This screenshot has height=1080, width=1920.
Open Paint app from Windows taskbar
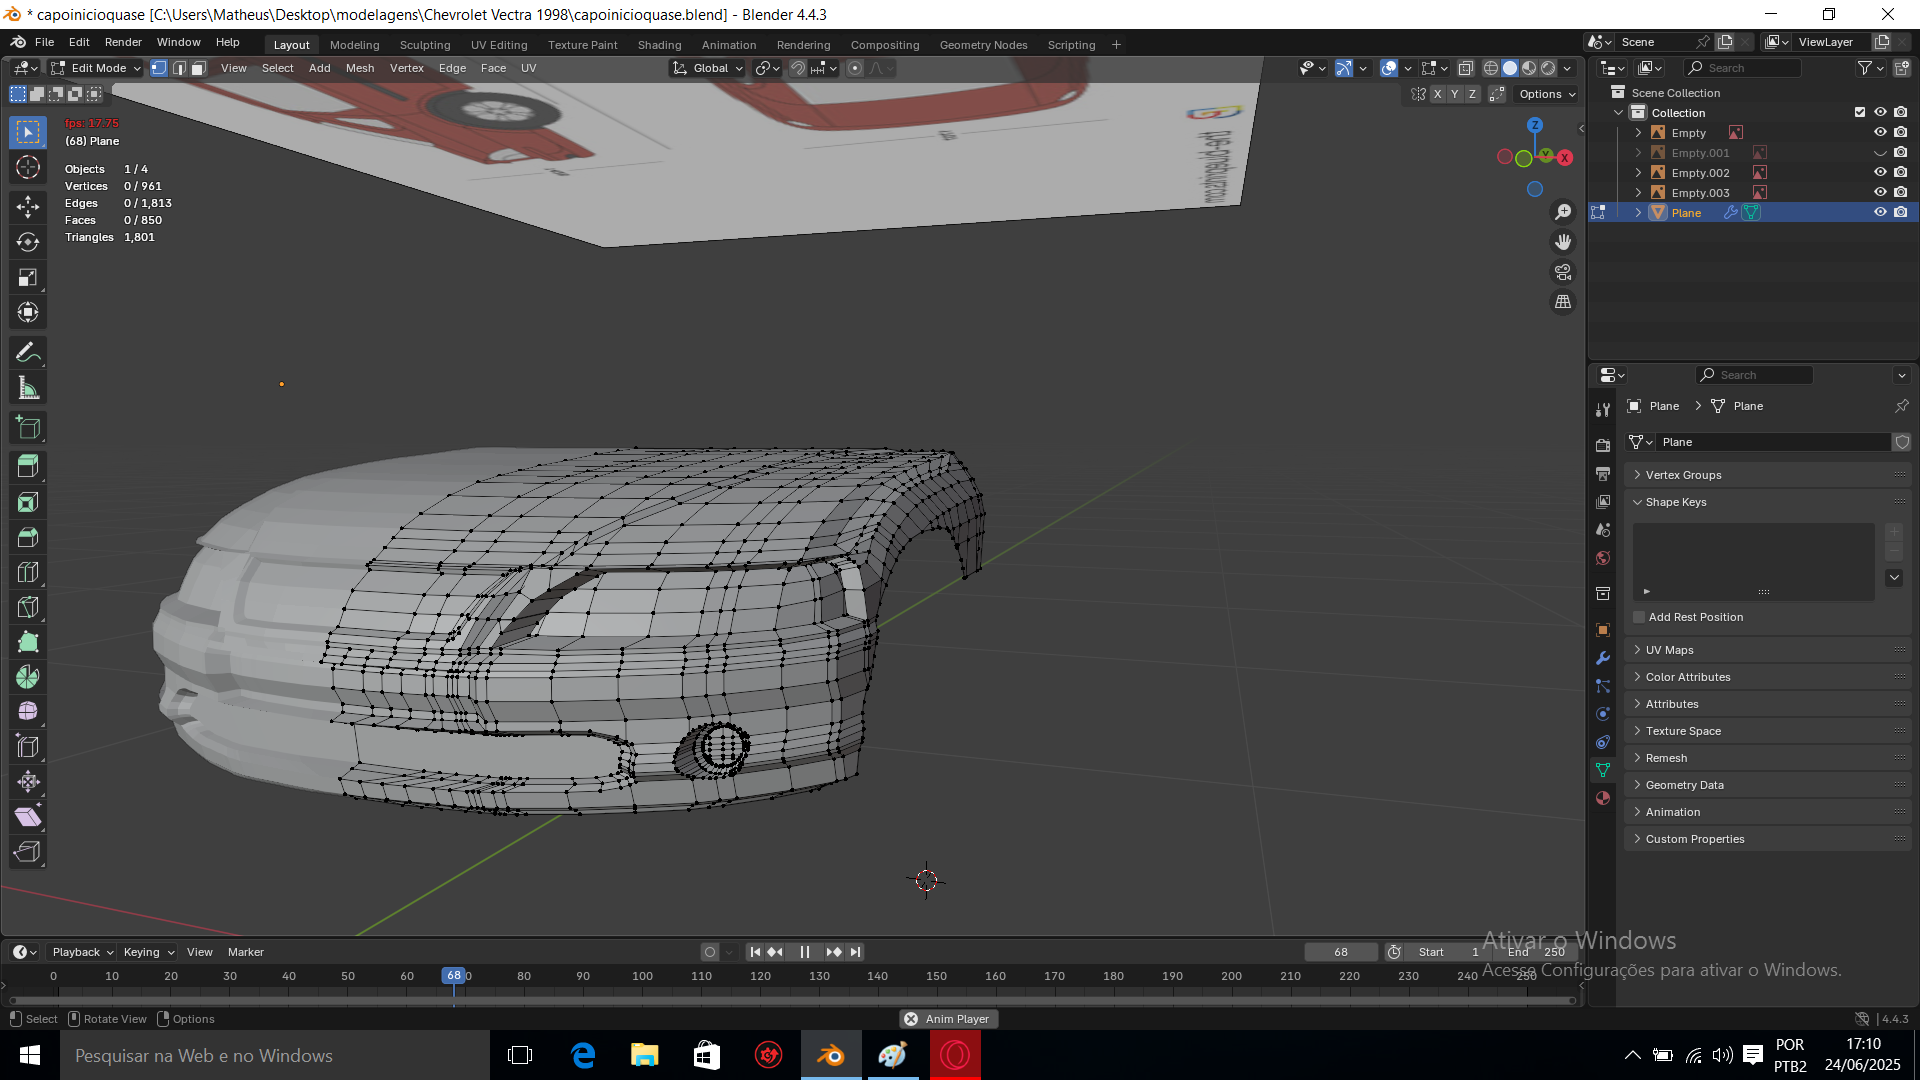(892, 1055)
